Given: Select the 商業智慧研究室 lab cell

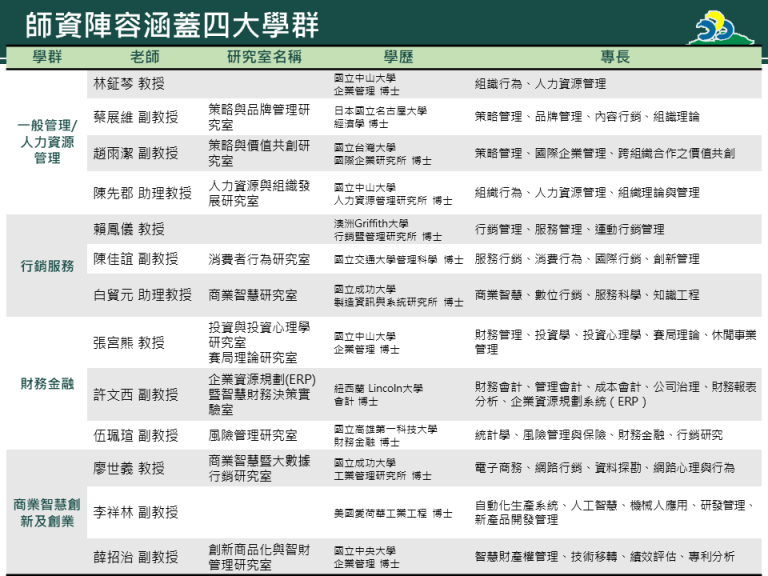Looking at the screenshot, I should 252,295.
